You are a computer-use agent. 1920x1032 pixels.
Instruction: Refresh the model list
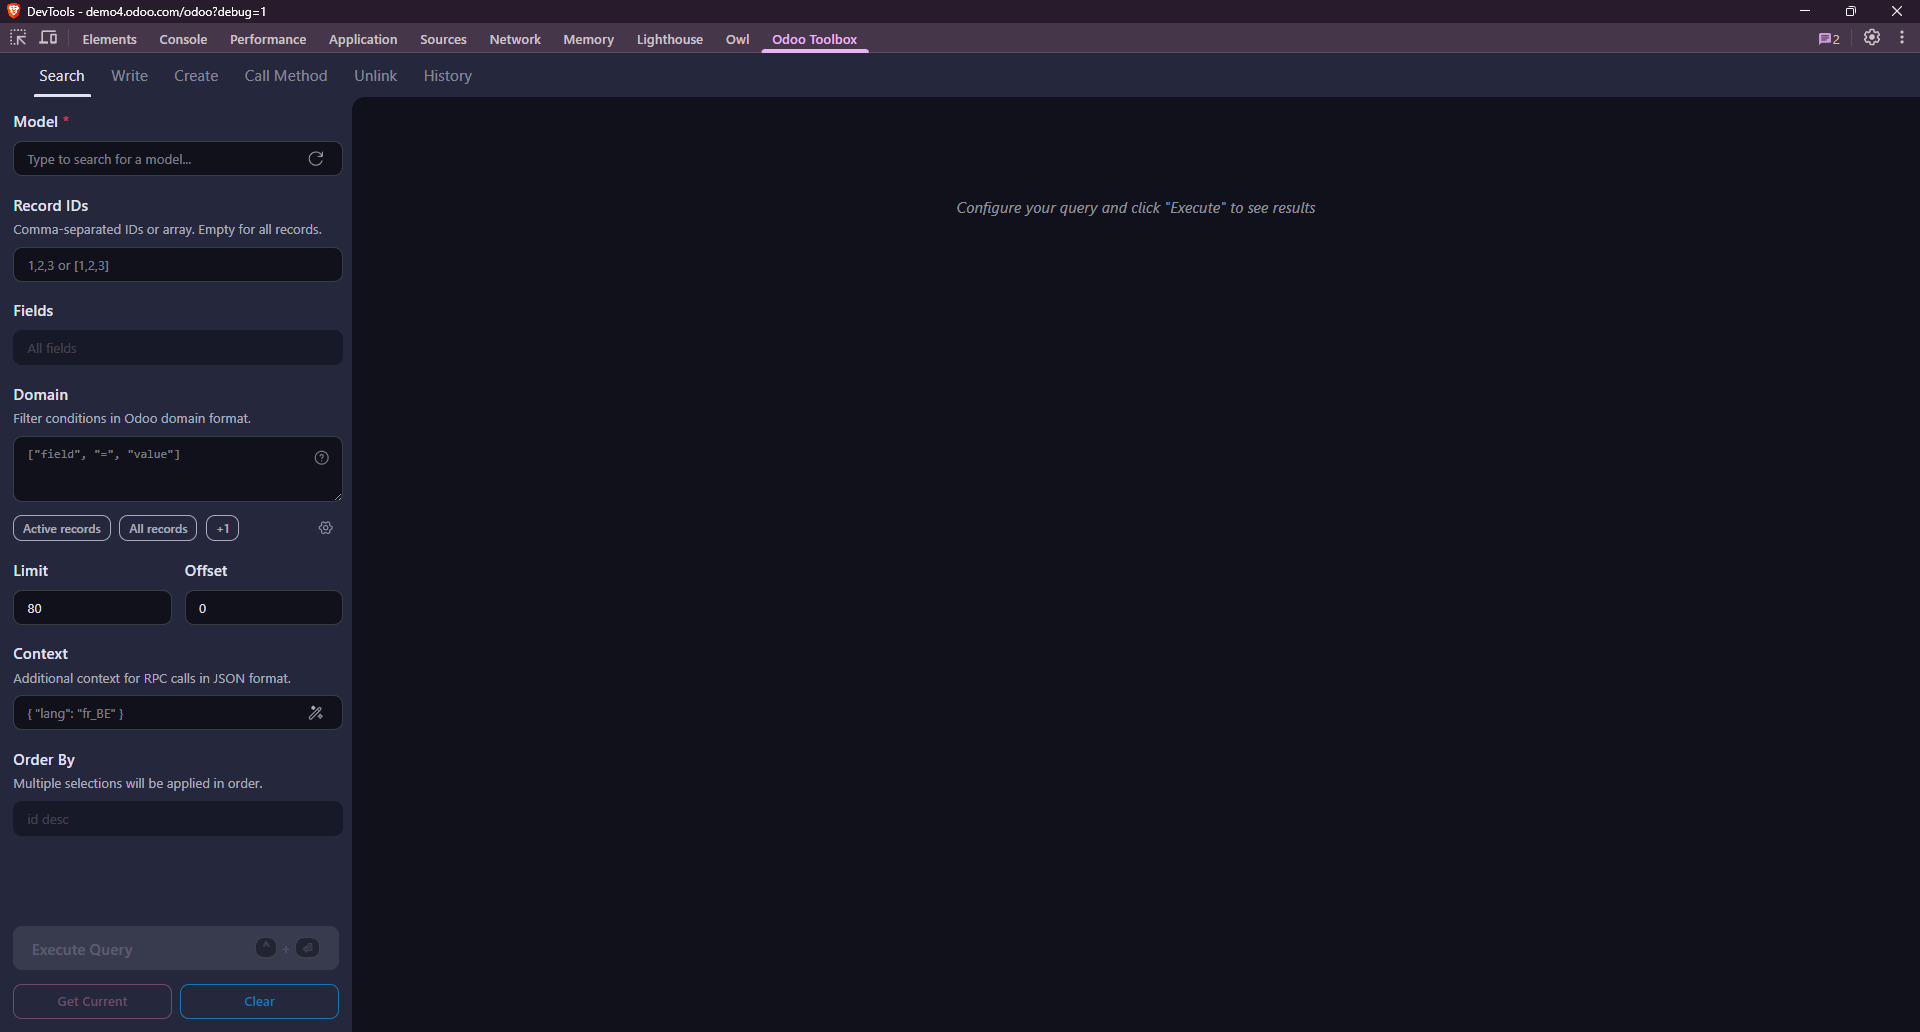[315, 158]
